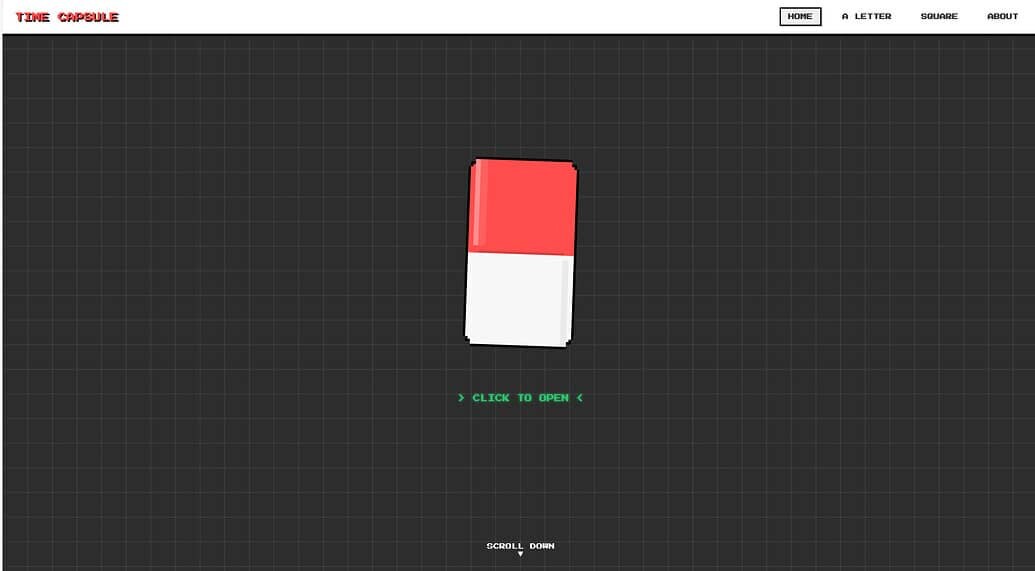Open the SQUARE nav item
Viewport: 1035px width, 571px height.
pos(939,17)
